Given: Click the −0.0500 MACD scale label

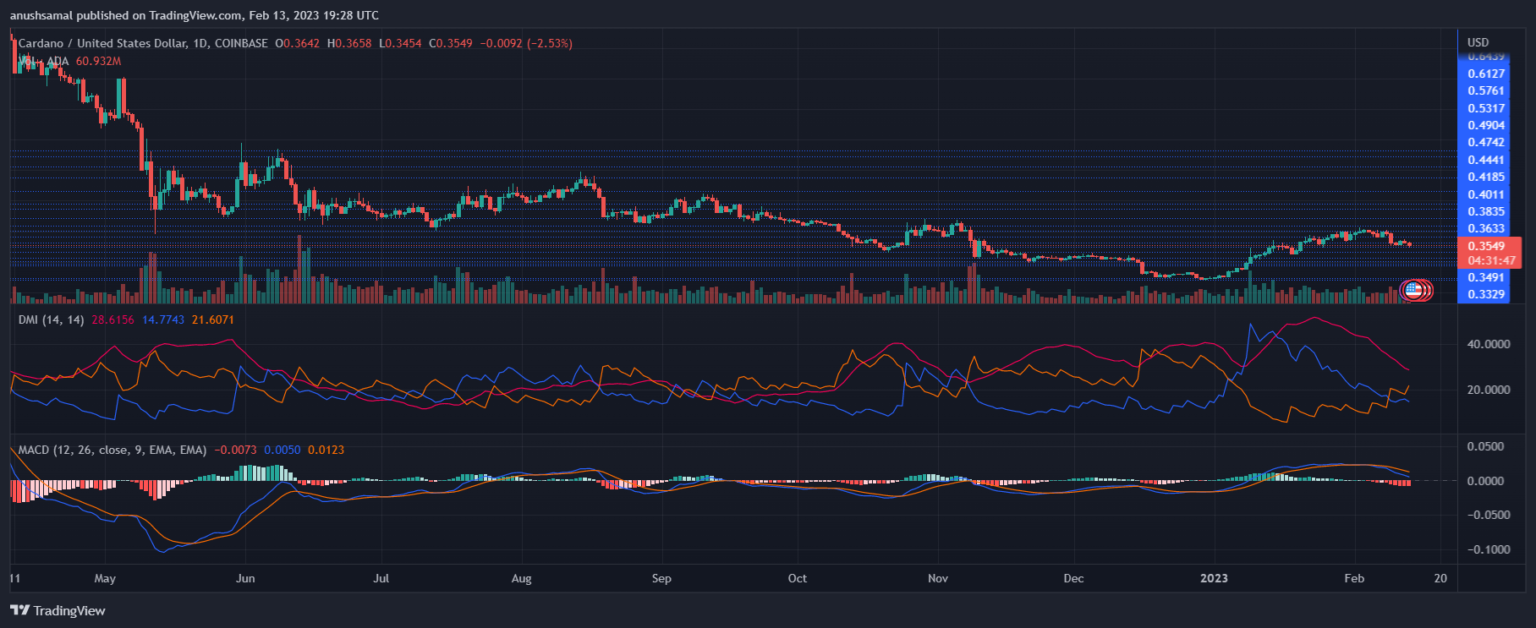Looking at the screenshot, I should click(1487, 515).
